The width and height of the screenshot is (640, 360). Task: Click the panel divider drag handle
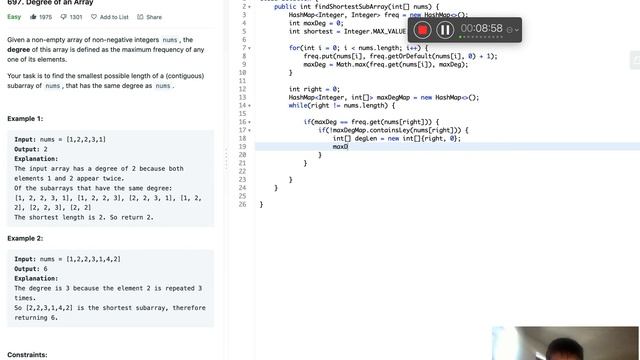point(226,159)
